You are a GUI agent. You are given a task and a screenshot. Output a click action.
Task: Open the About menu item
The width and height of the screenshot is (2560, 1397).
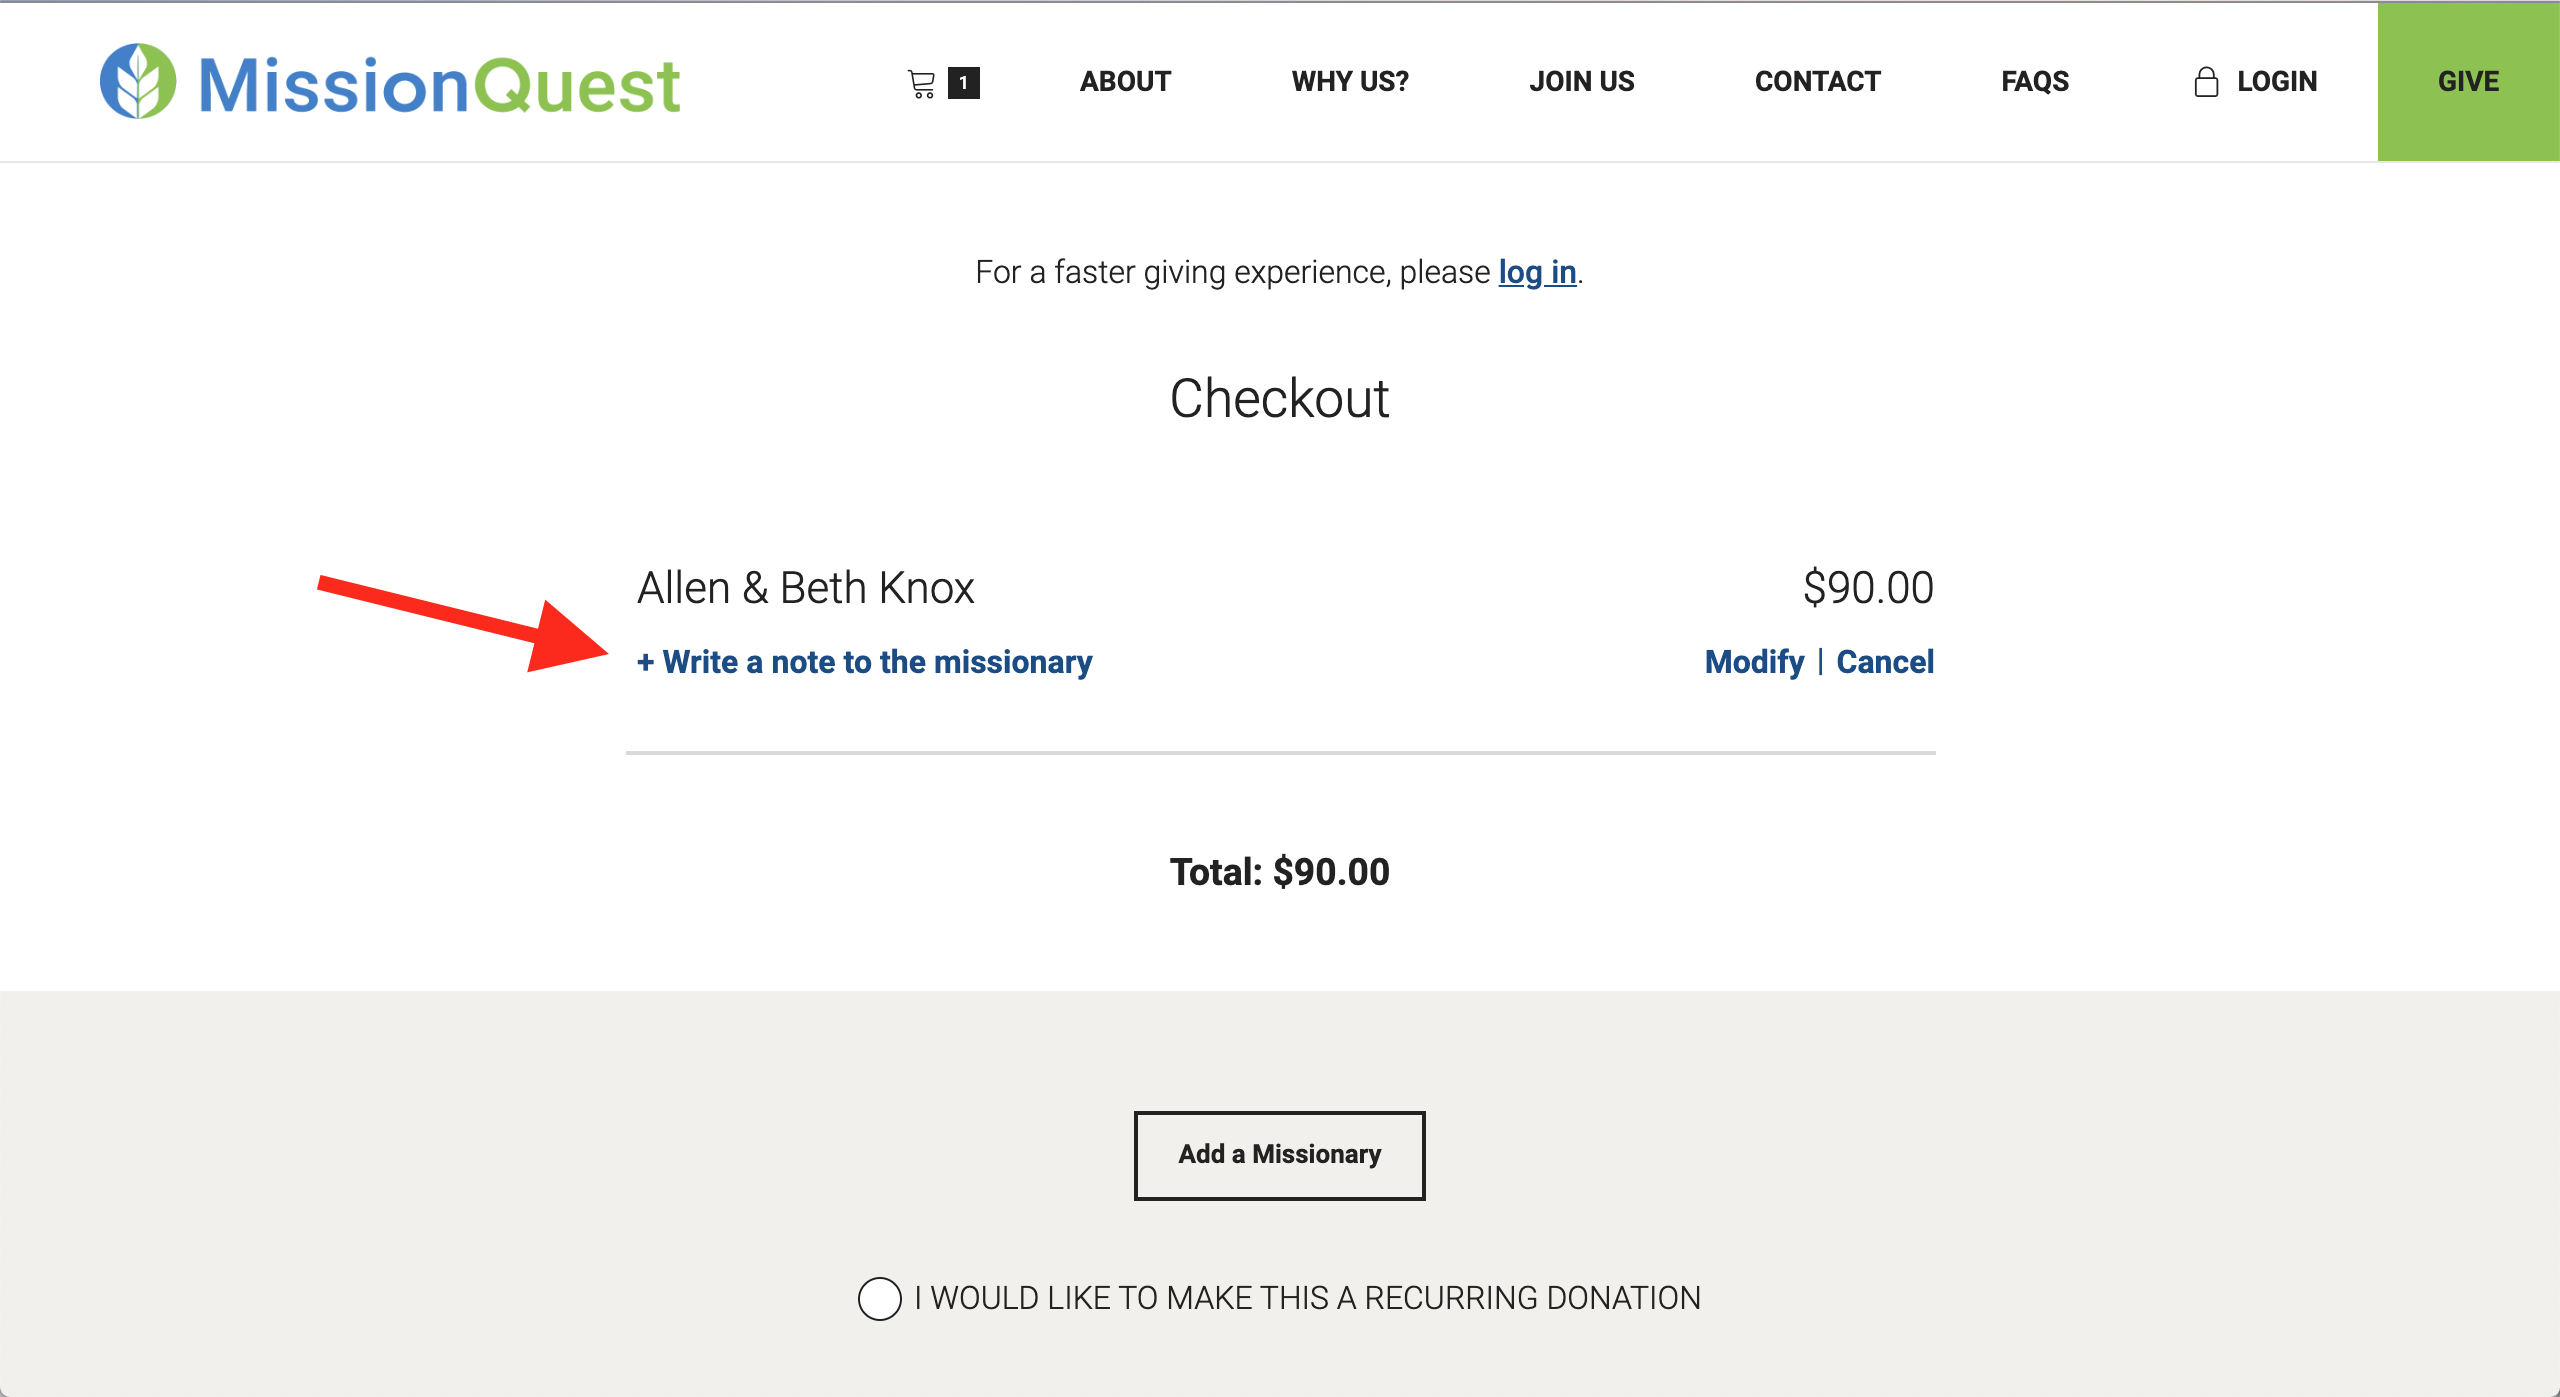1125,82
